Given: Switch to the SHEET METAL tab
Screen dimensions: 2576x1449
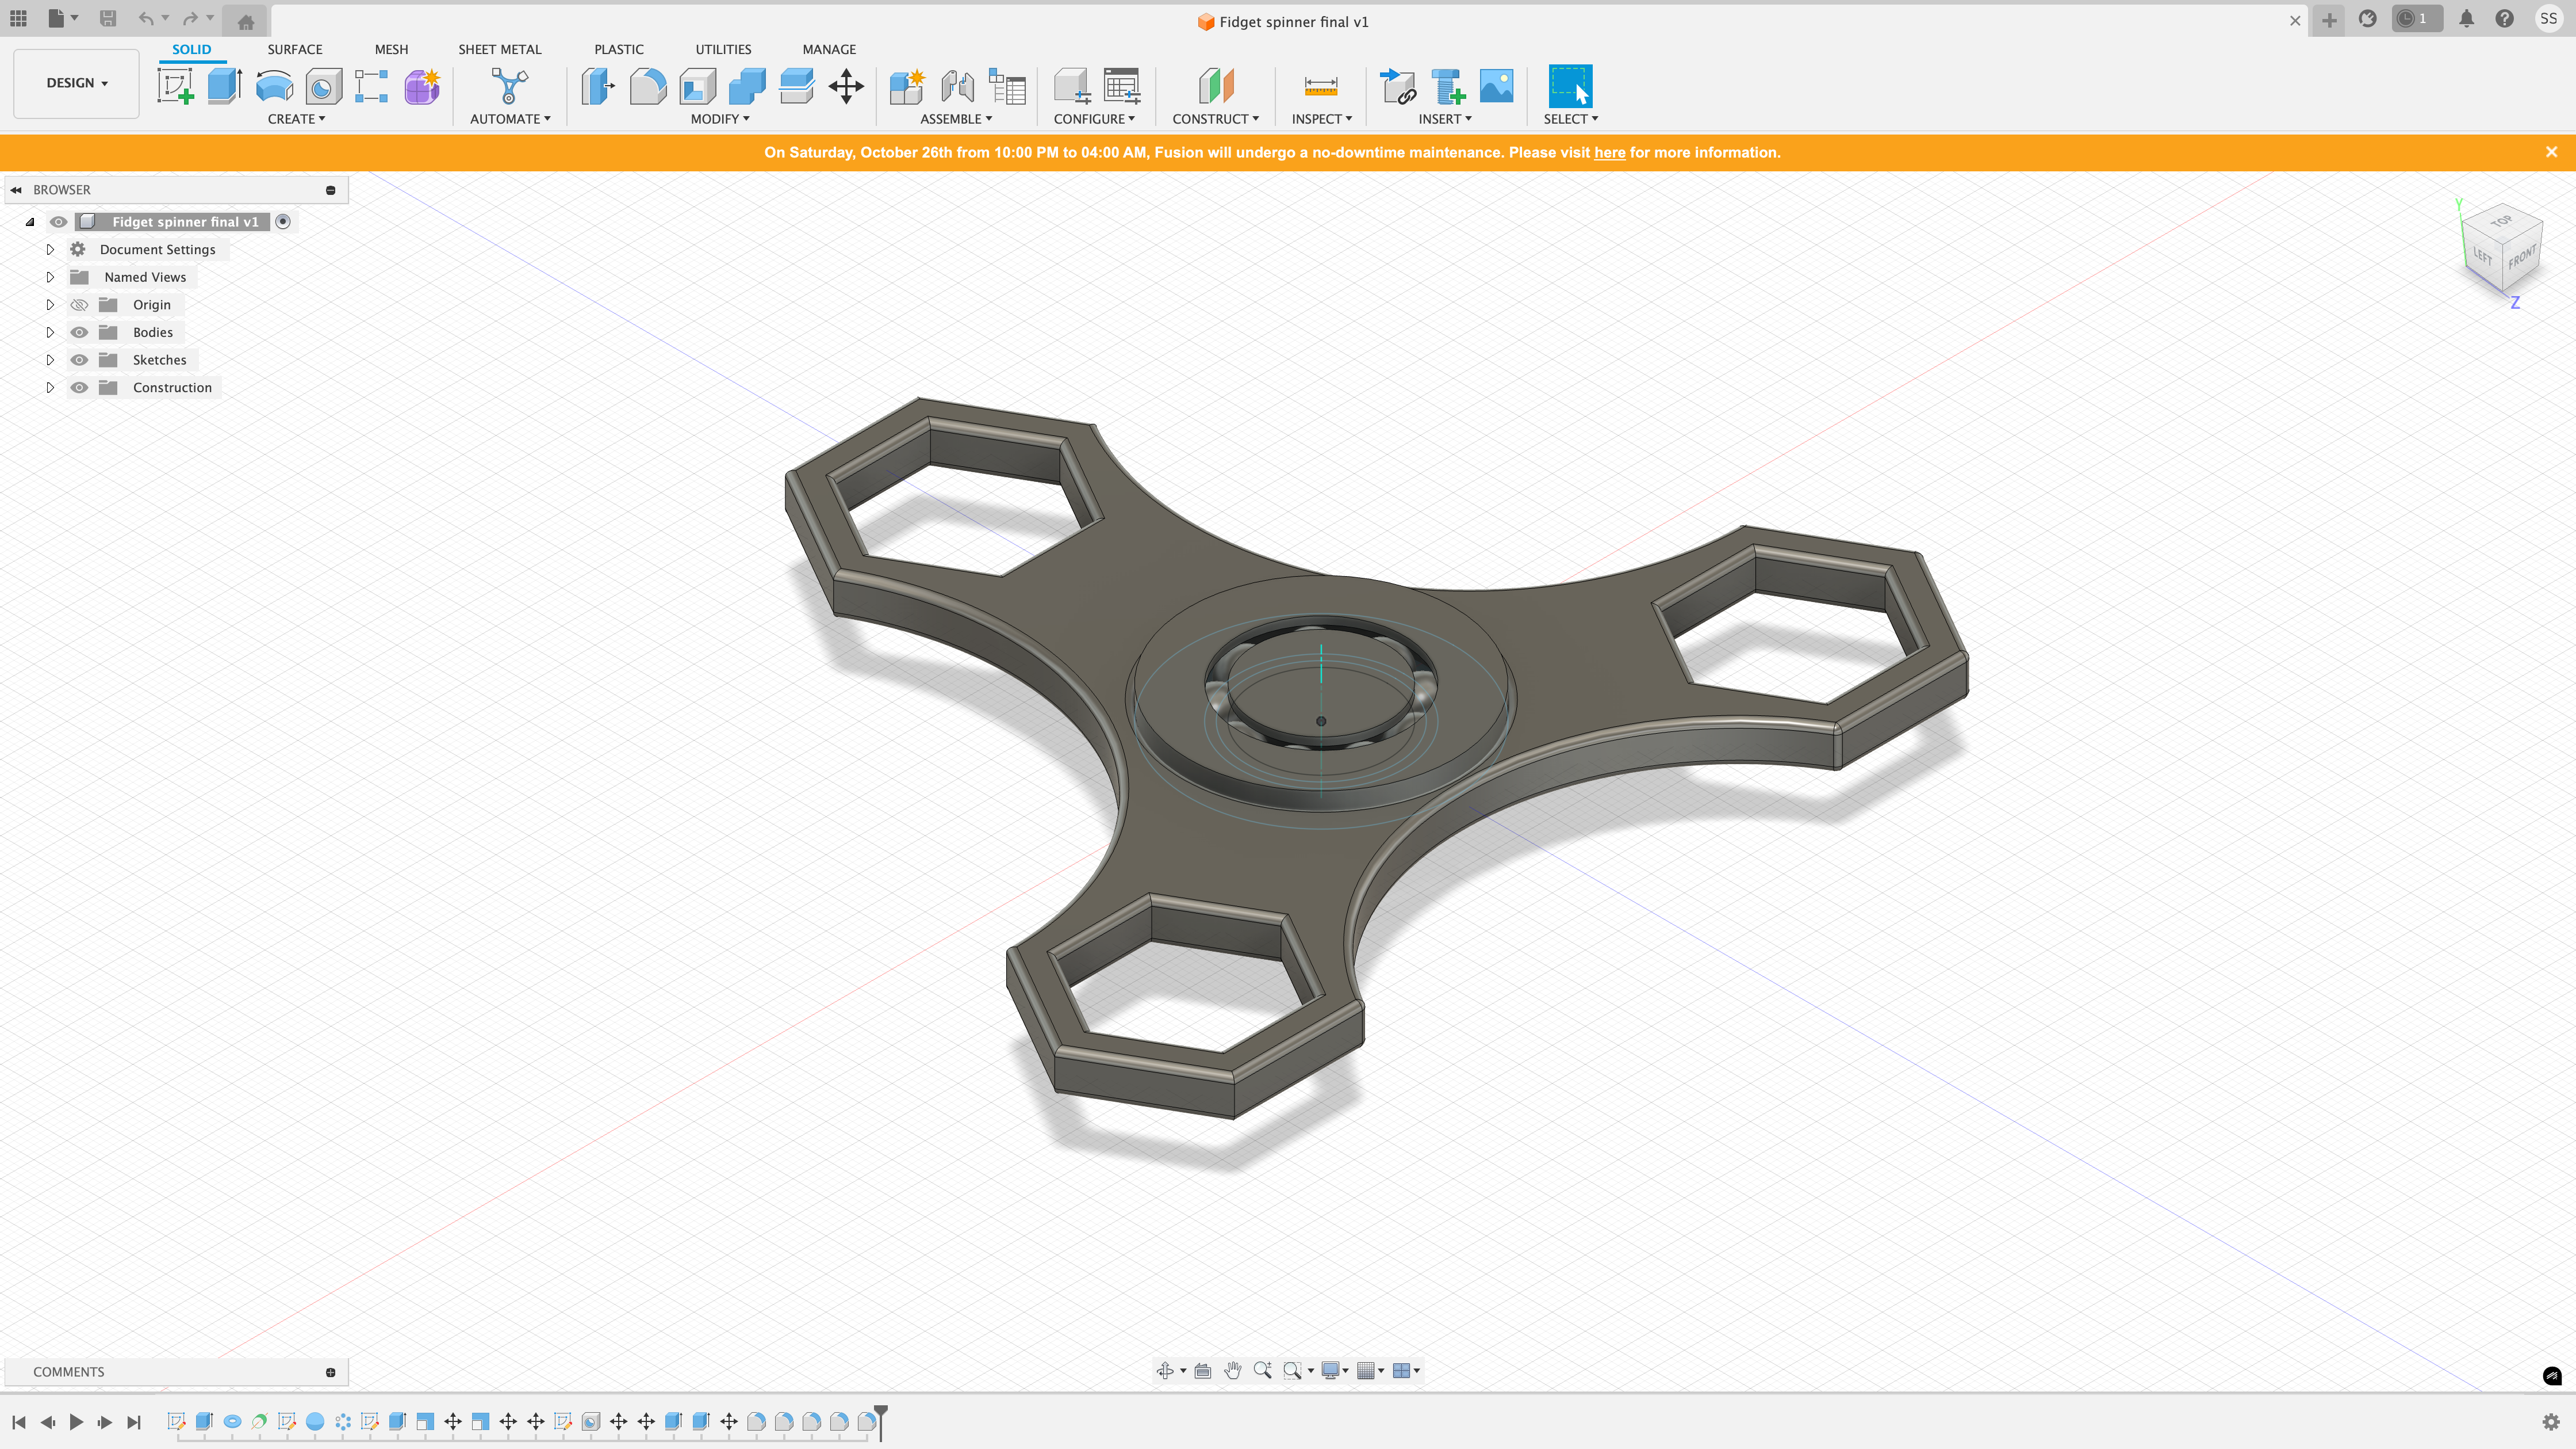Looking at the screenshot, I should [499, 49].
